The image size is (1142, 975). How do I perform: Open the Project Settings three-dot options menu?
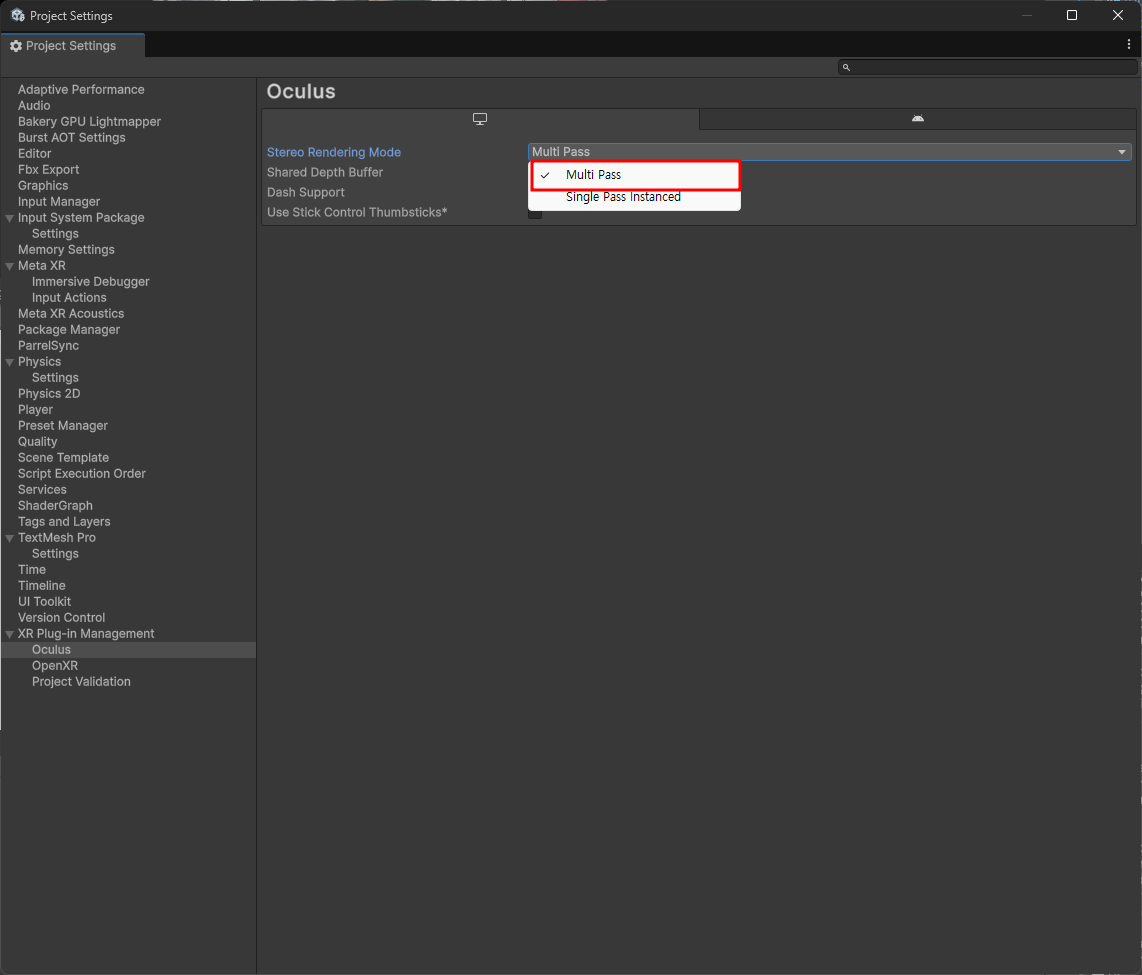[1129, 44]
